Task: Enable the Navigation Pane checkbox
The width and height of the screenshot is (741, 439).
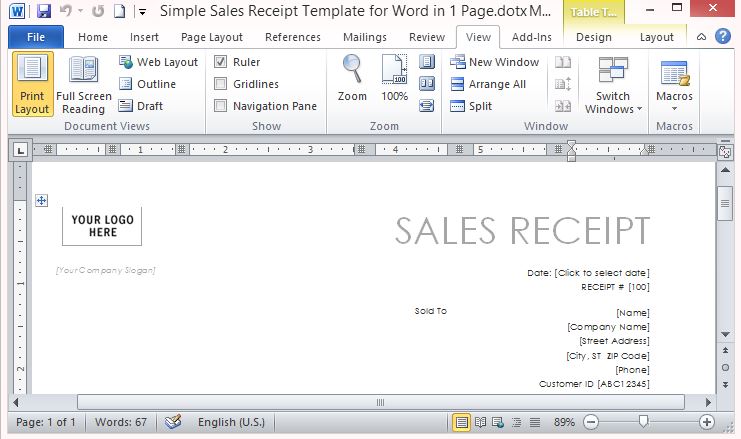Action: point(221,106)
